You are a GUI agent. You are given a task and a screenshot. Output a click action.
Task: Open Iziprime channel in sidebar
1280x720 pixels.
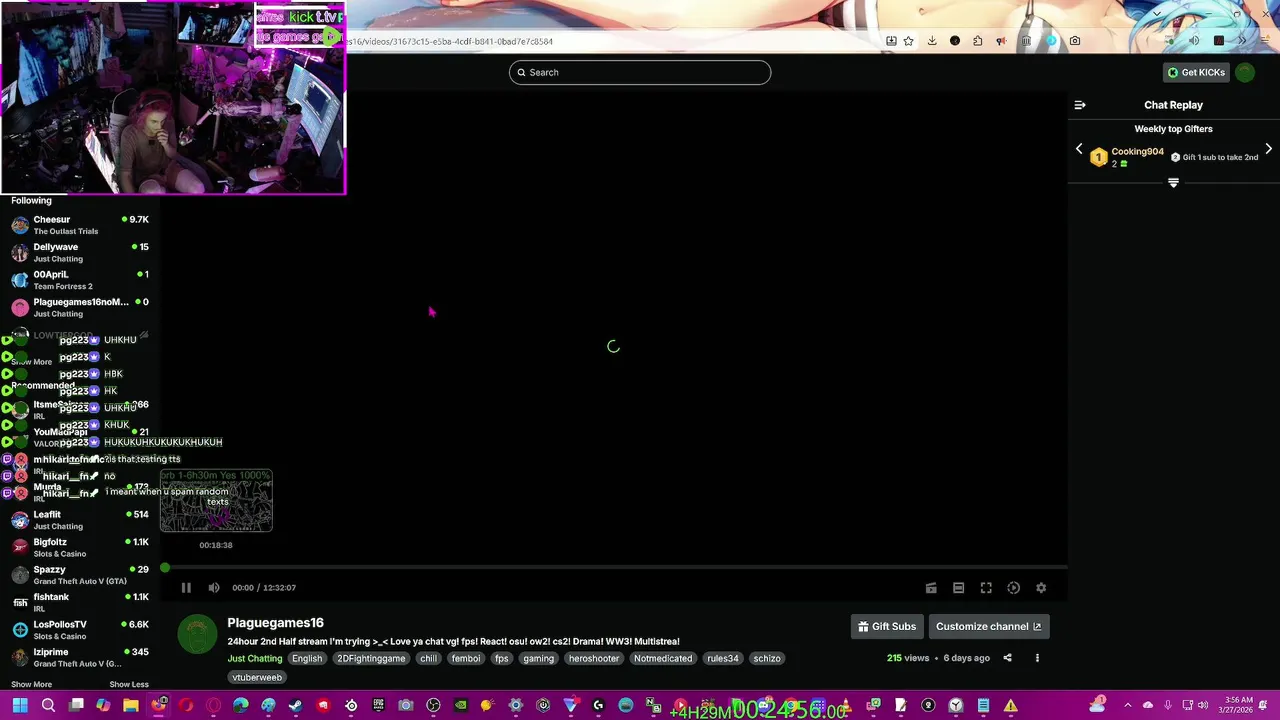(80, 657)
